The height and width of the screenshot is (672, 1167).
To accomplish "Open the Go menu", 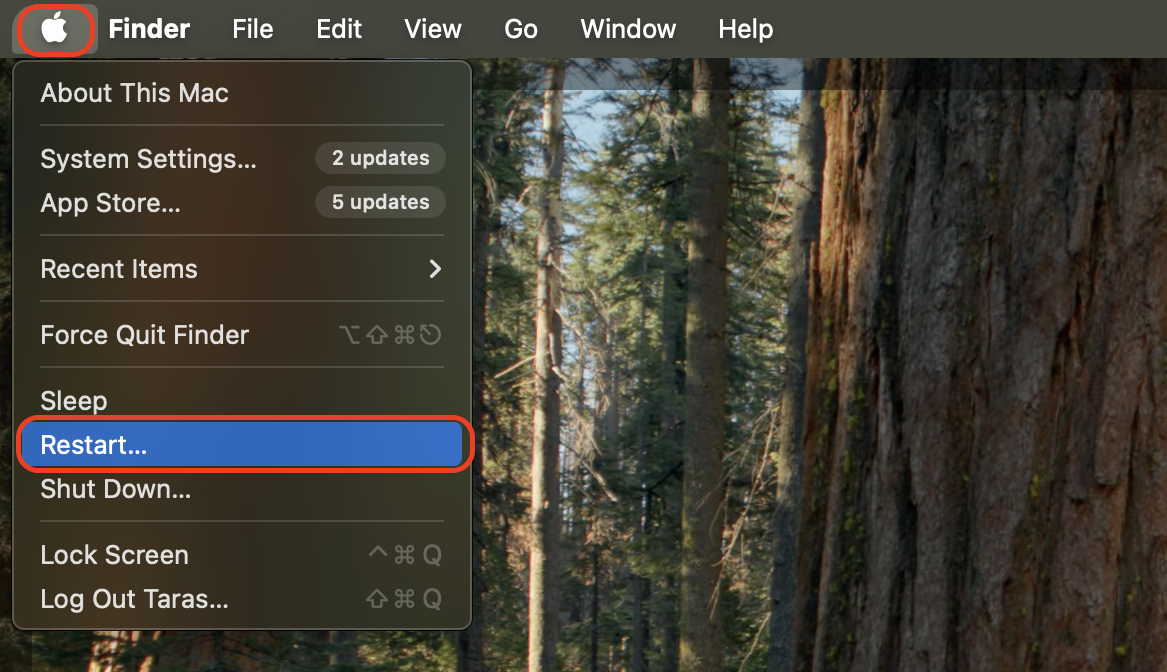I will 520,29.
